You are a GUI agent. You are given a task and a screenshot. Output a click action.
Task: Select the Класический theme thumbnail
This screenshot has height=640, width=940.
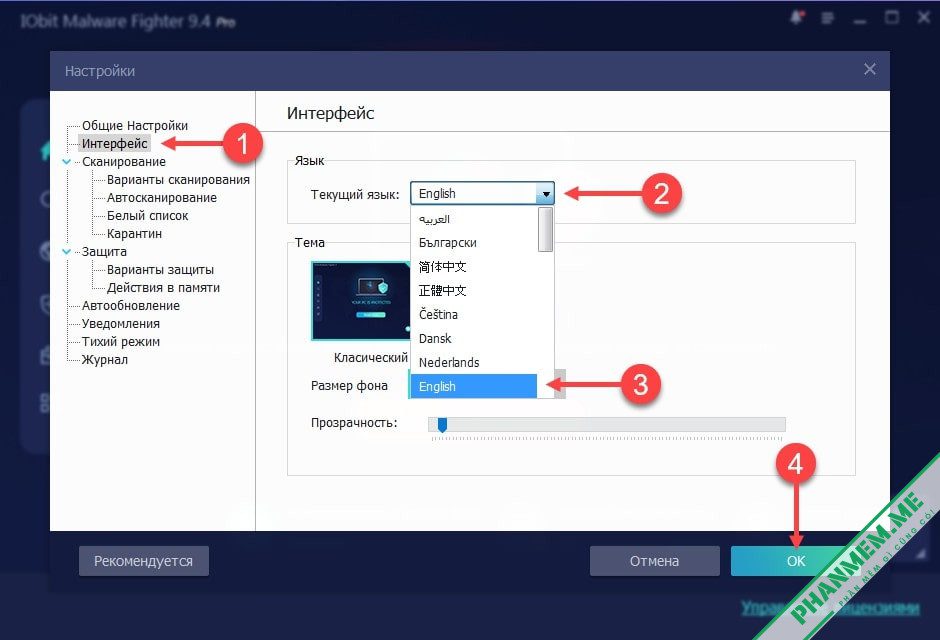(361, 300)
